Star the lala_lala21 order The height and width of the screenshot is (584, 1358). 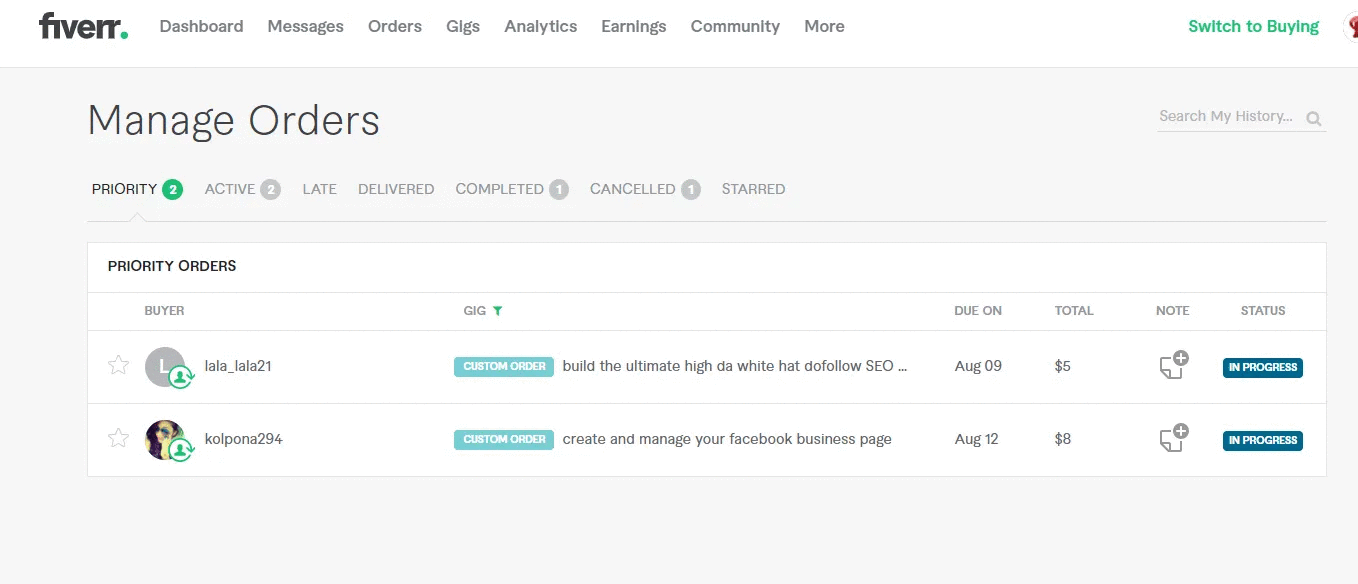pos(118,366)
